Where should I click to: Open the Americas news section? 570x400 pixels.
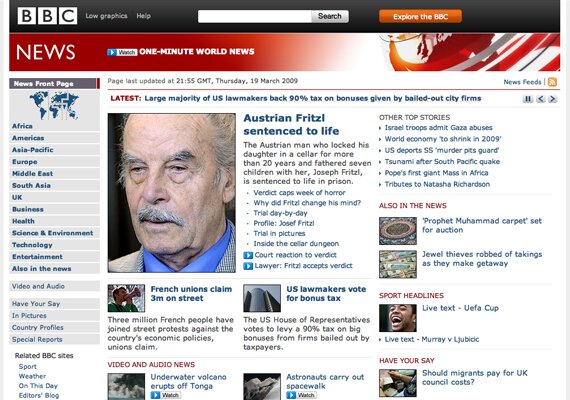click(x=54, y=138)
